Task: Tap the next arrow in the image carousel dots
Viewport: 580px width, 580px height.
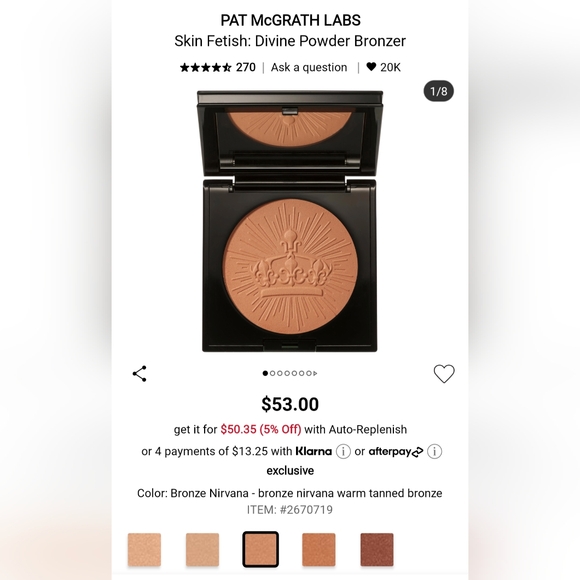Action: tap(315, 373)
